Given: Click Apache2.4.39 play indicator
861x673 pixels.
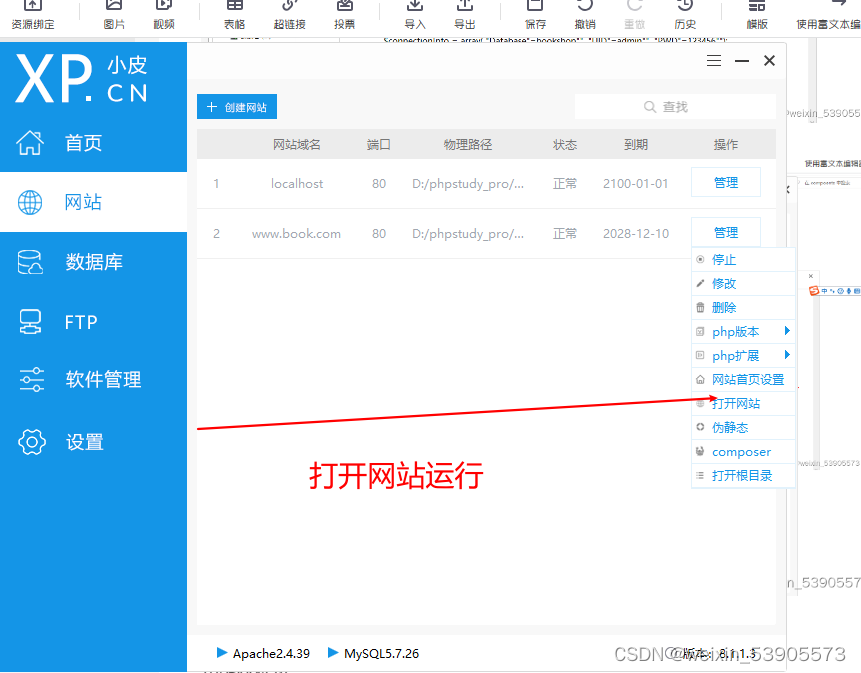Looking at the screenshot, I should coord(222,653).
